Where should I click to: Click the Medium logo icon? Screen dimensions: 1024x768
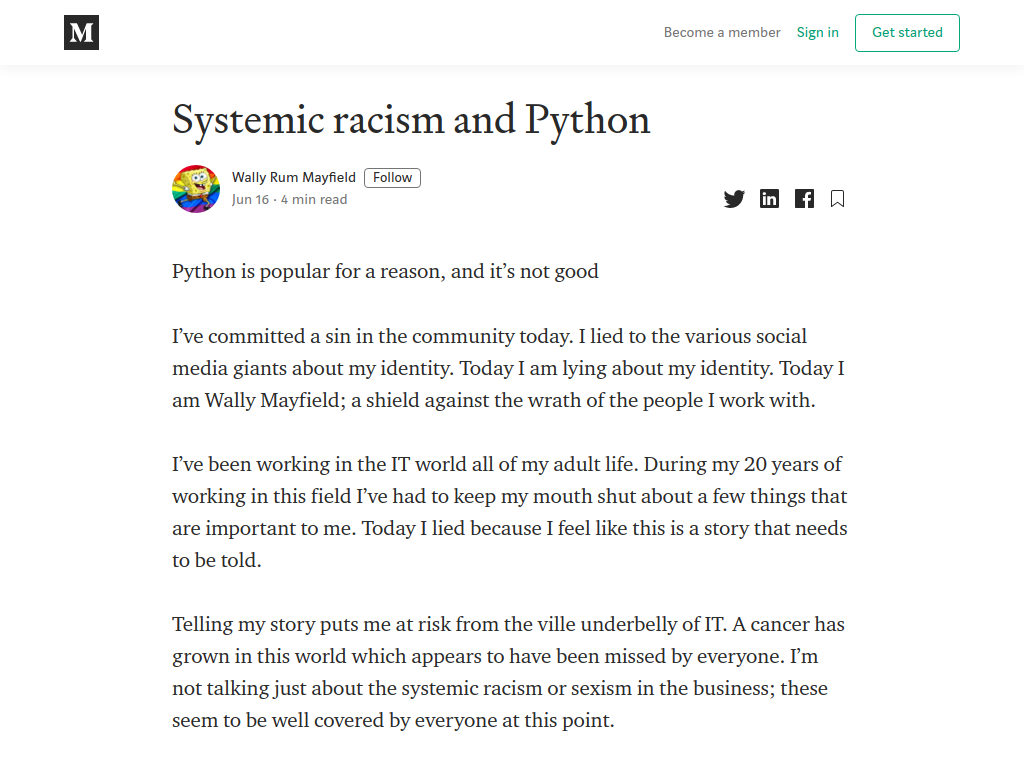(x=82, y=33)
